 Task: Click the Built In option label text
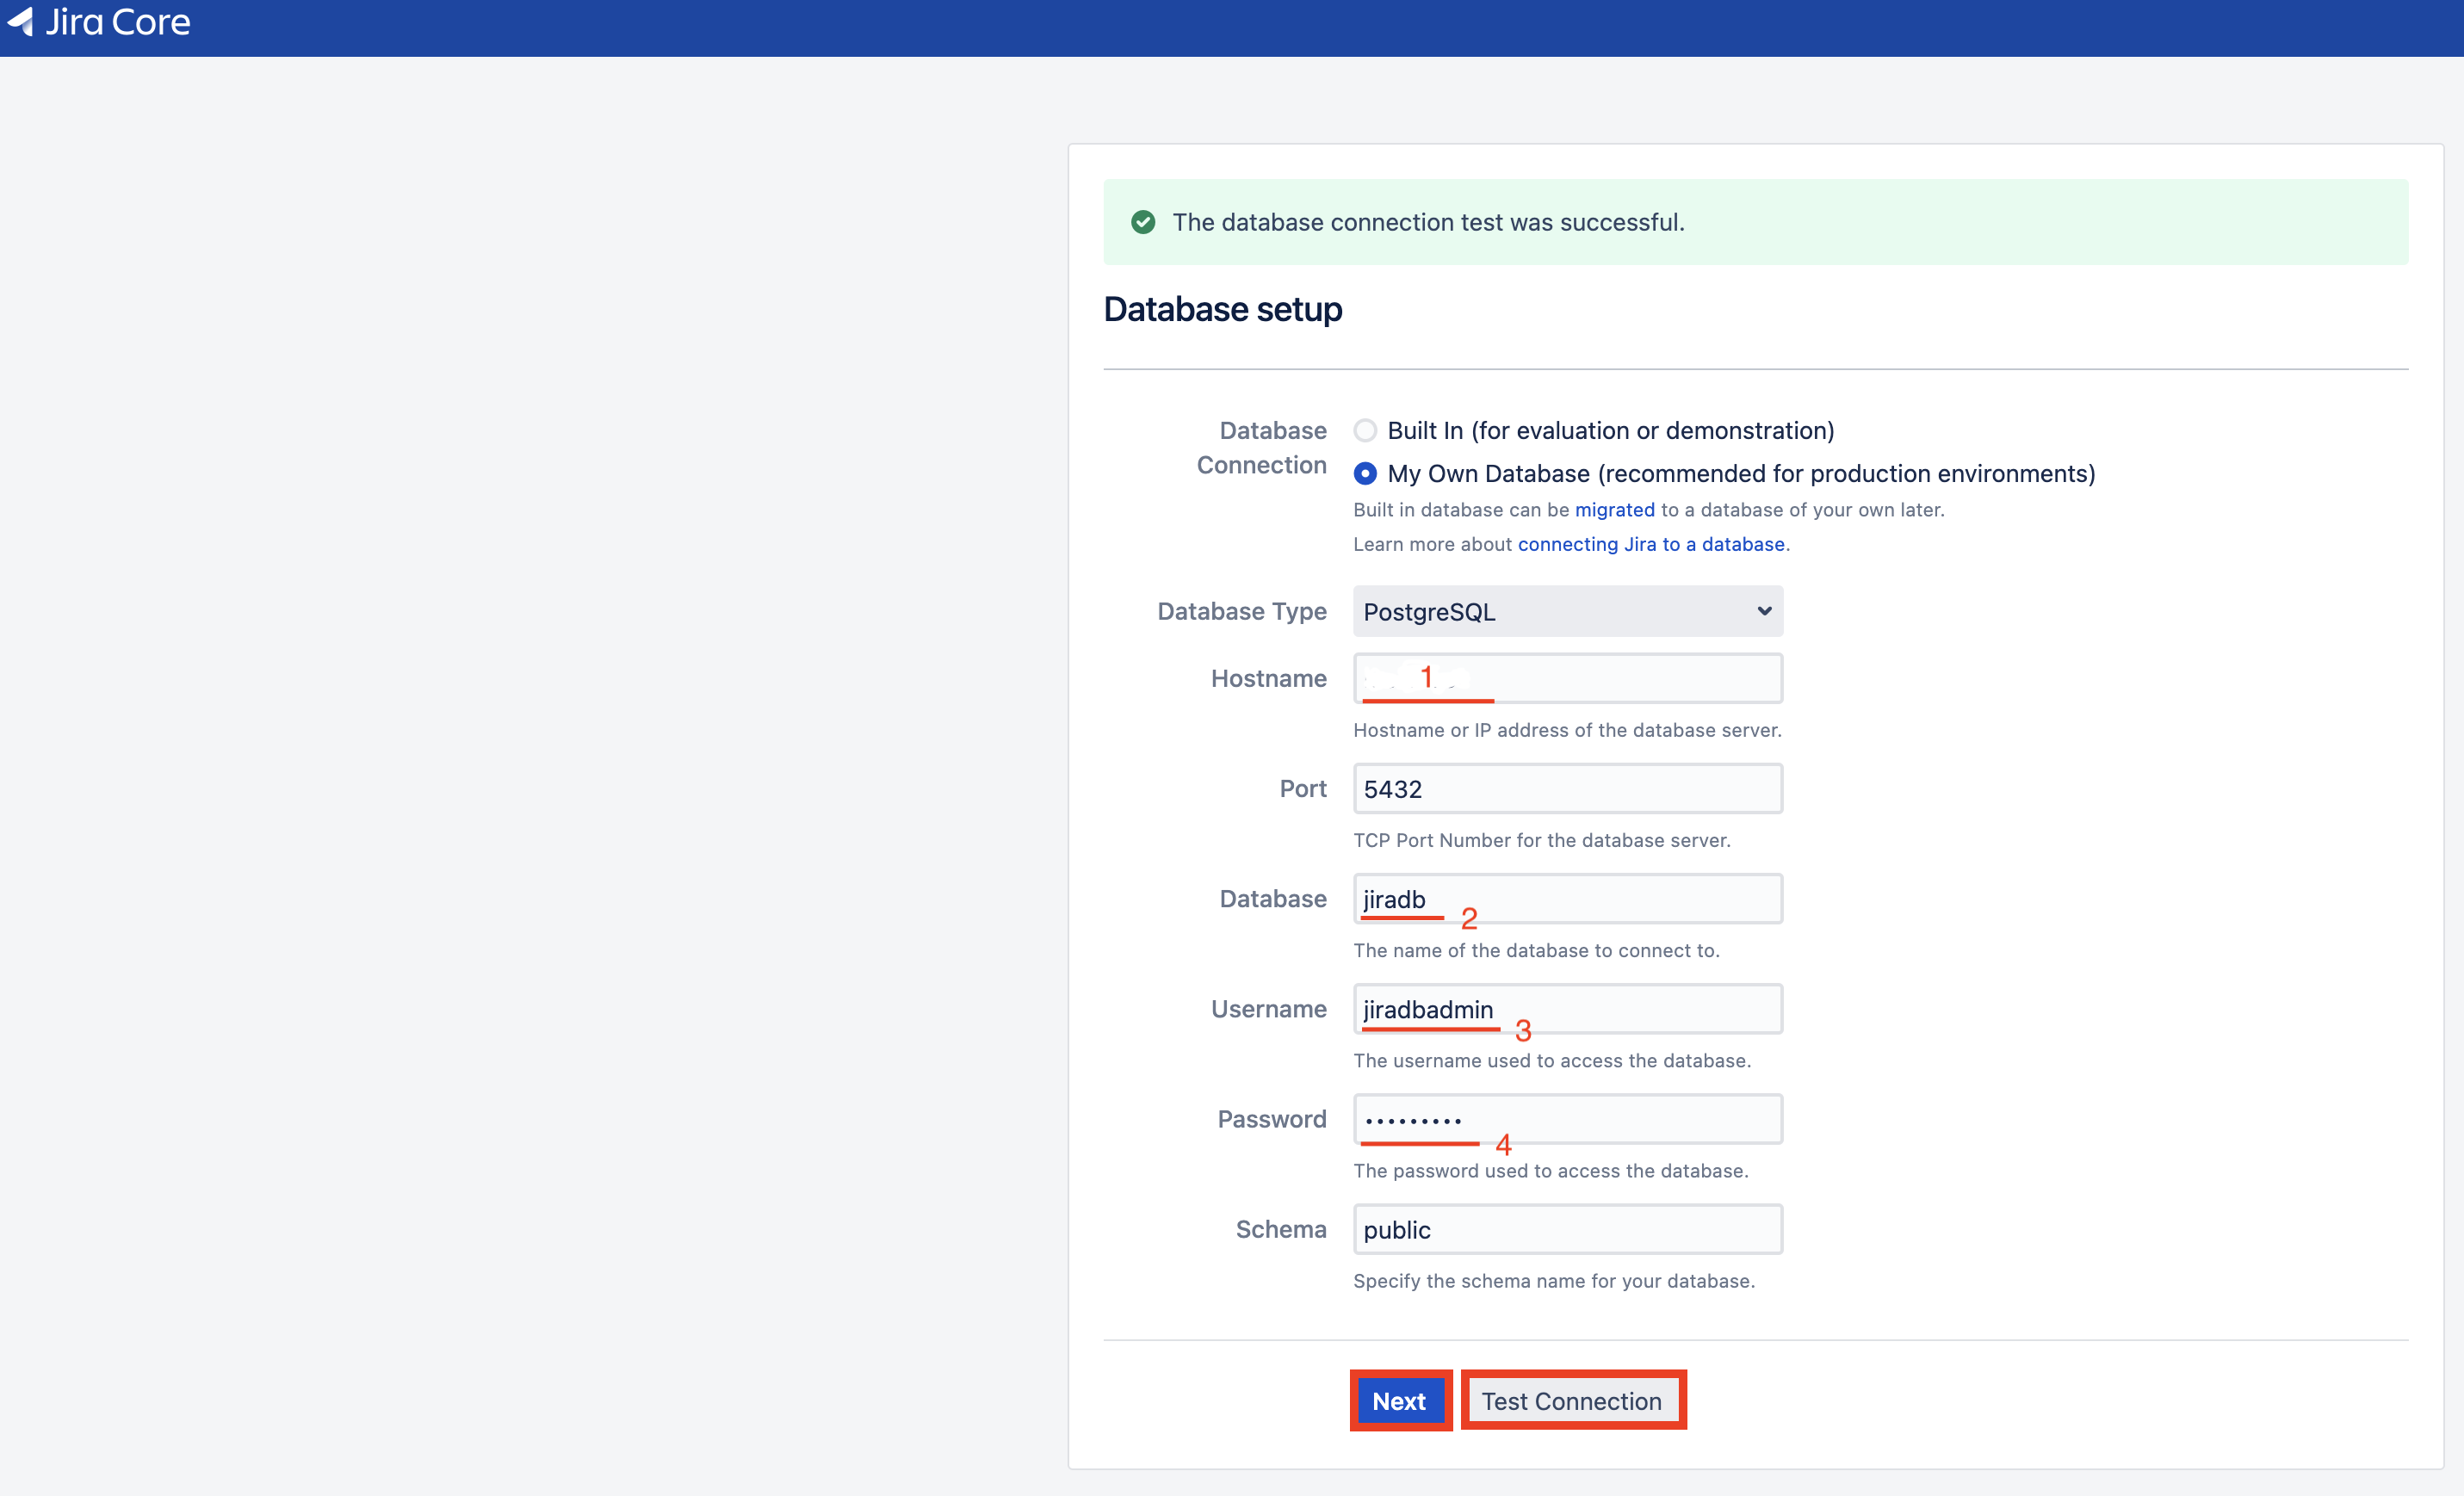coord(1610,431)
